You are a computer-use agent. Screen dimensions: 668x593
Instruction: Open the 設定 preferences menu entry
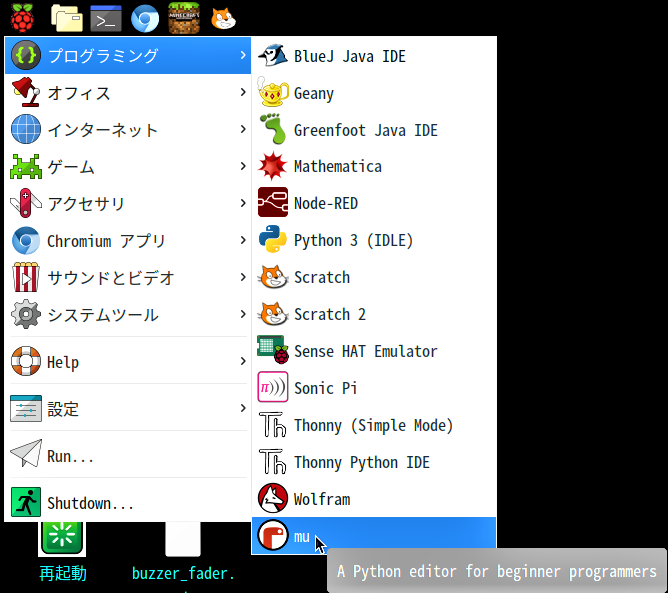[x=128, y=408]
